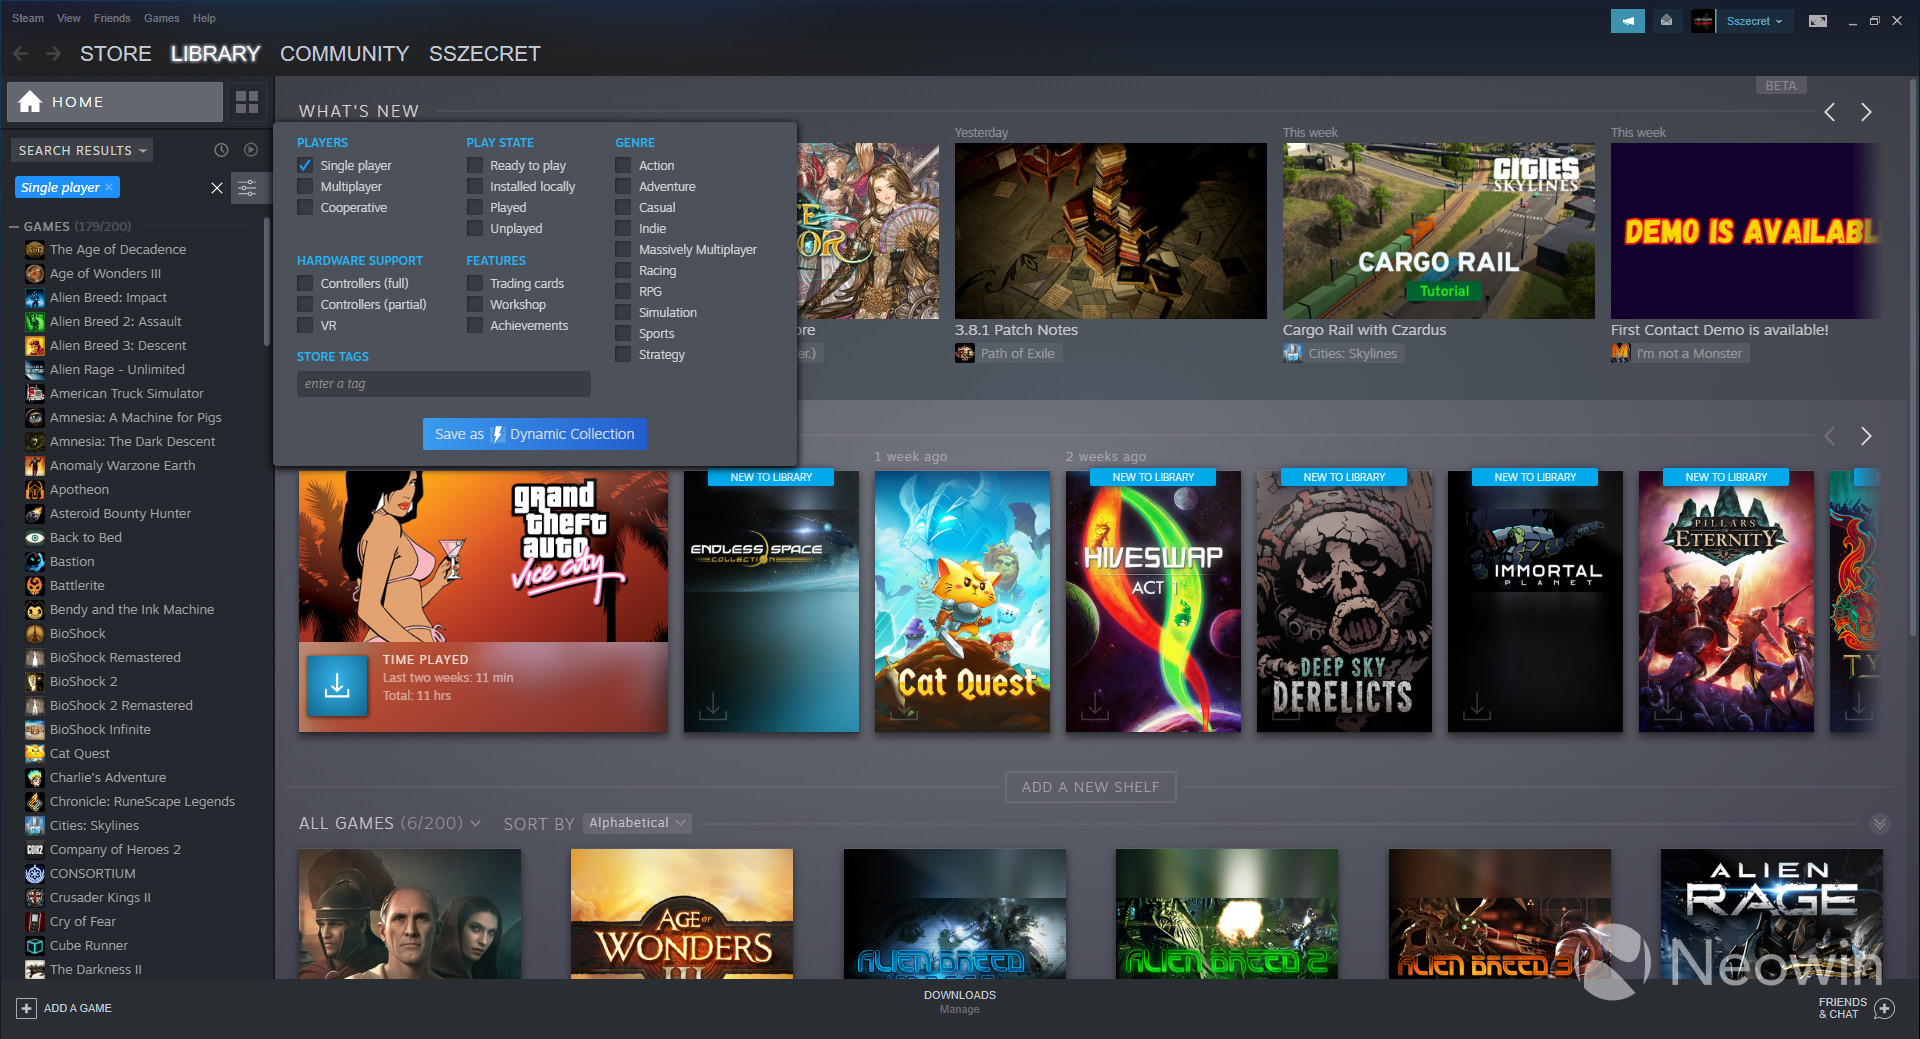1920x1039 pixels.
Task: Tick the Trading cards feature checkbox
Action: (x=475, y=283)
